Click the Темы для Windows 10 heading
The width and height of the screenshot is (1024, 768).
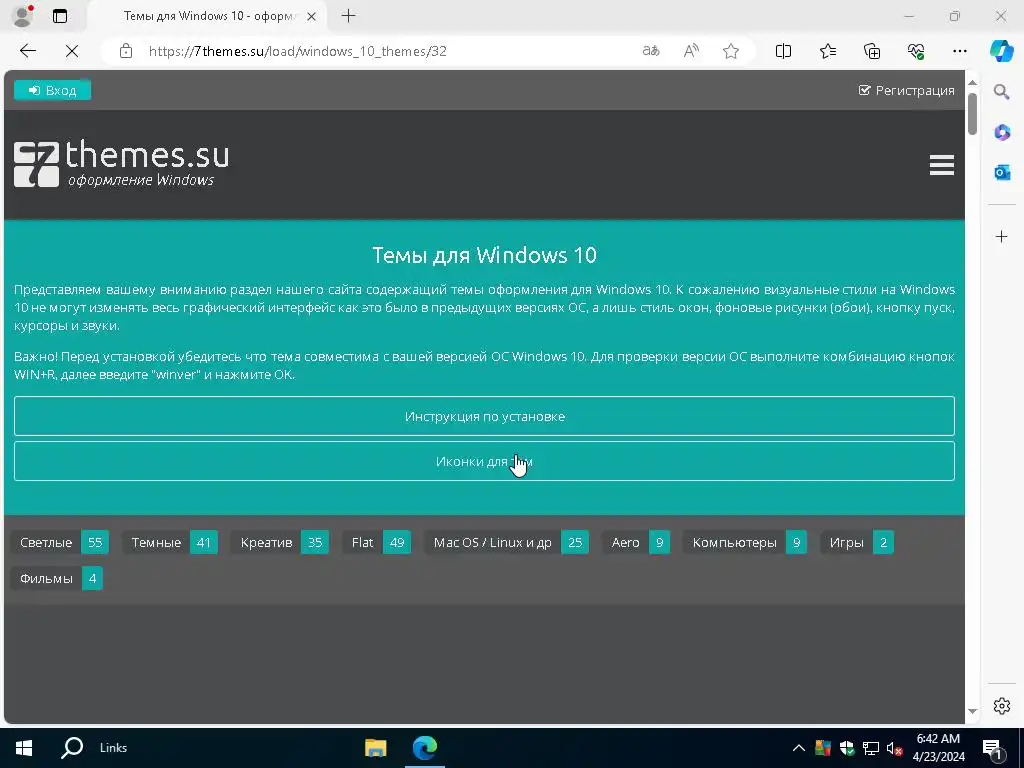click(x=484, y=255)
